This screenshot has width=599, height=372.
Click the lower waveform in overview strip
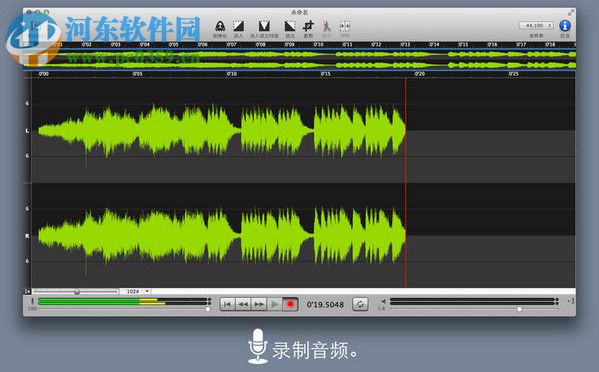pyautogui.click(x=300, y=65)
